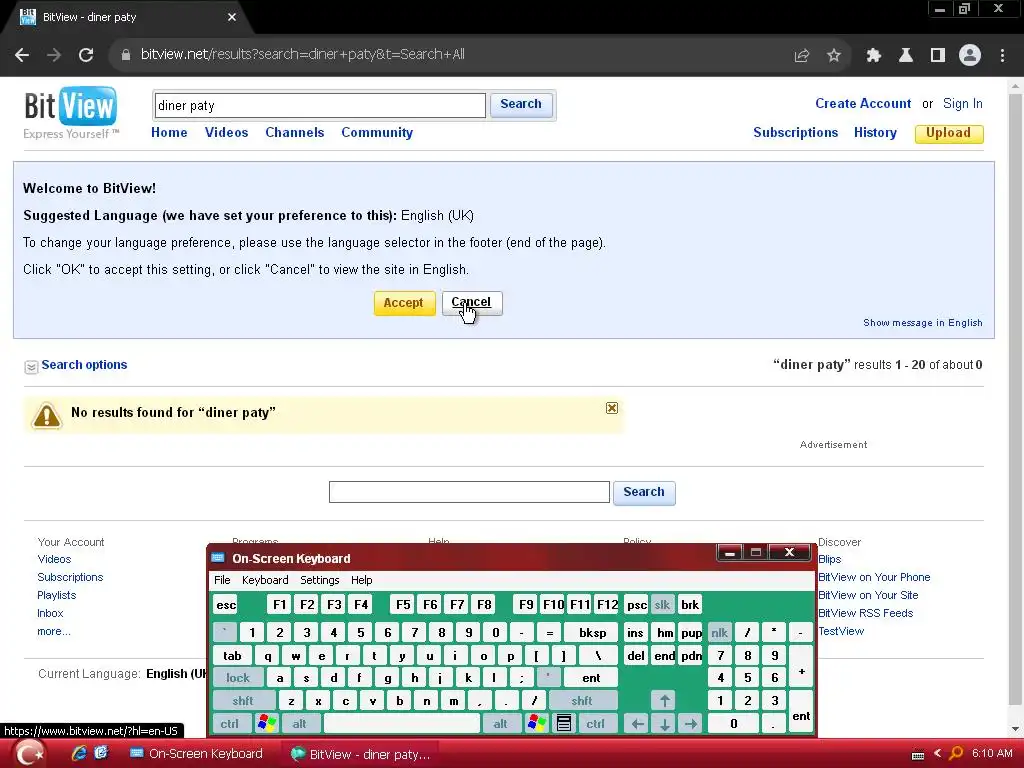Go back using the browser back arrow
This screenshot has width=1024, height=768.
click(x=22, y=55)
